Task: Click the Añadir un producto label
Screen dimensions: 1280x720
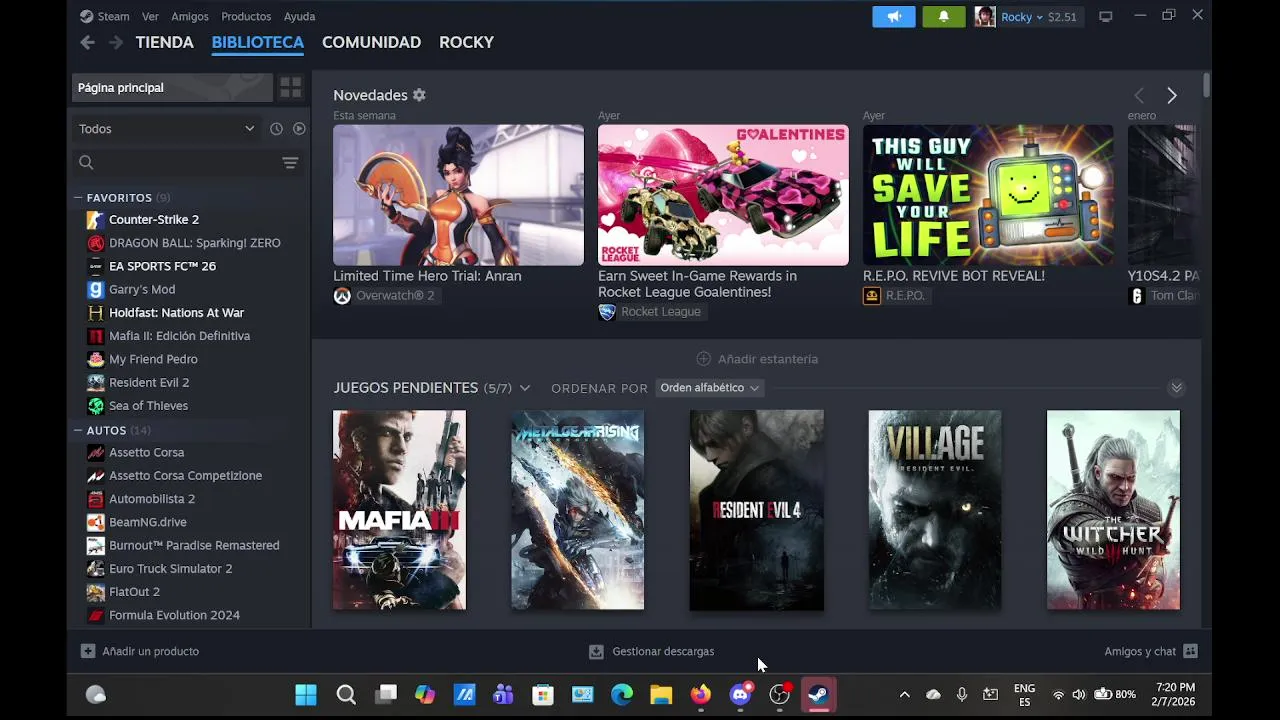Action: pyautogui.click(x=150, y=651)
